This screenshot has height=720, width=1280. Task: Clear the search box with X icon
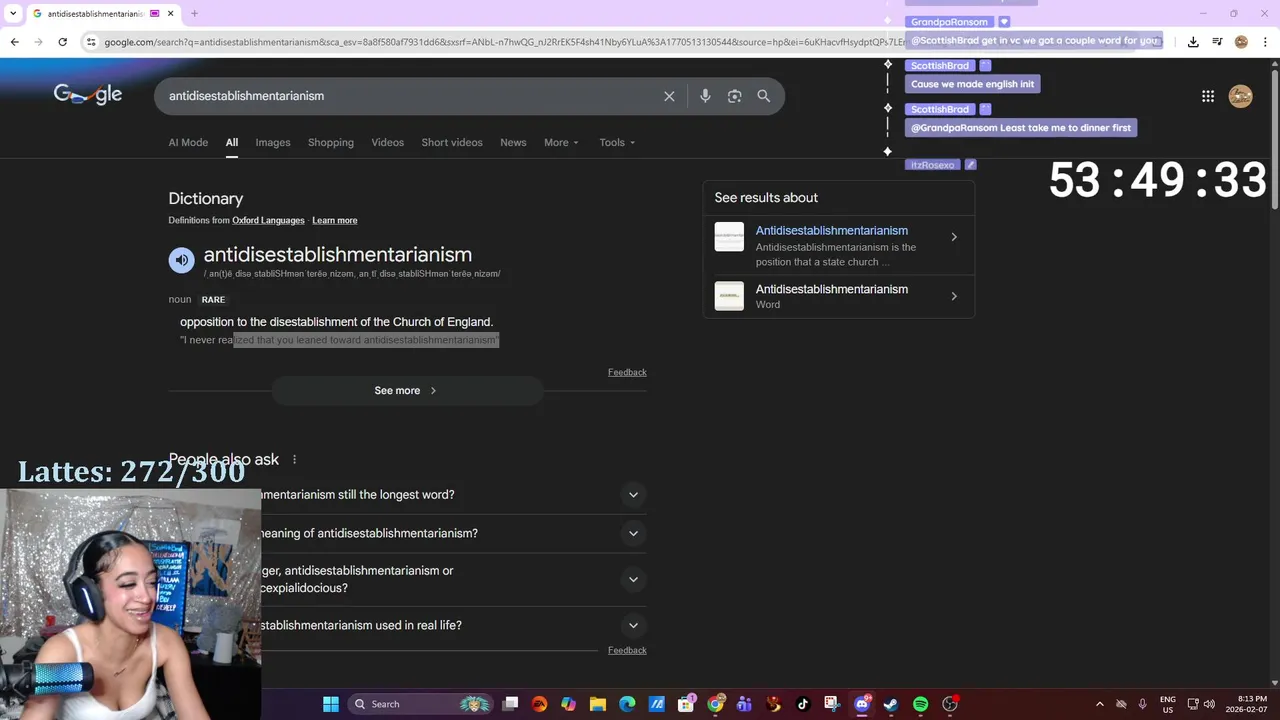pos(669,96)
